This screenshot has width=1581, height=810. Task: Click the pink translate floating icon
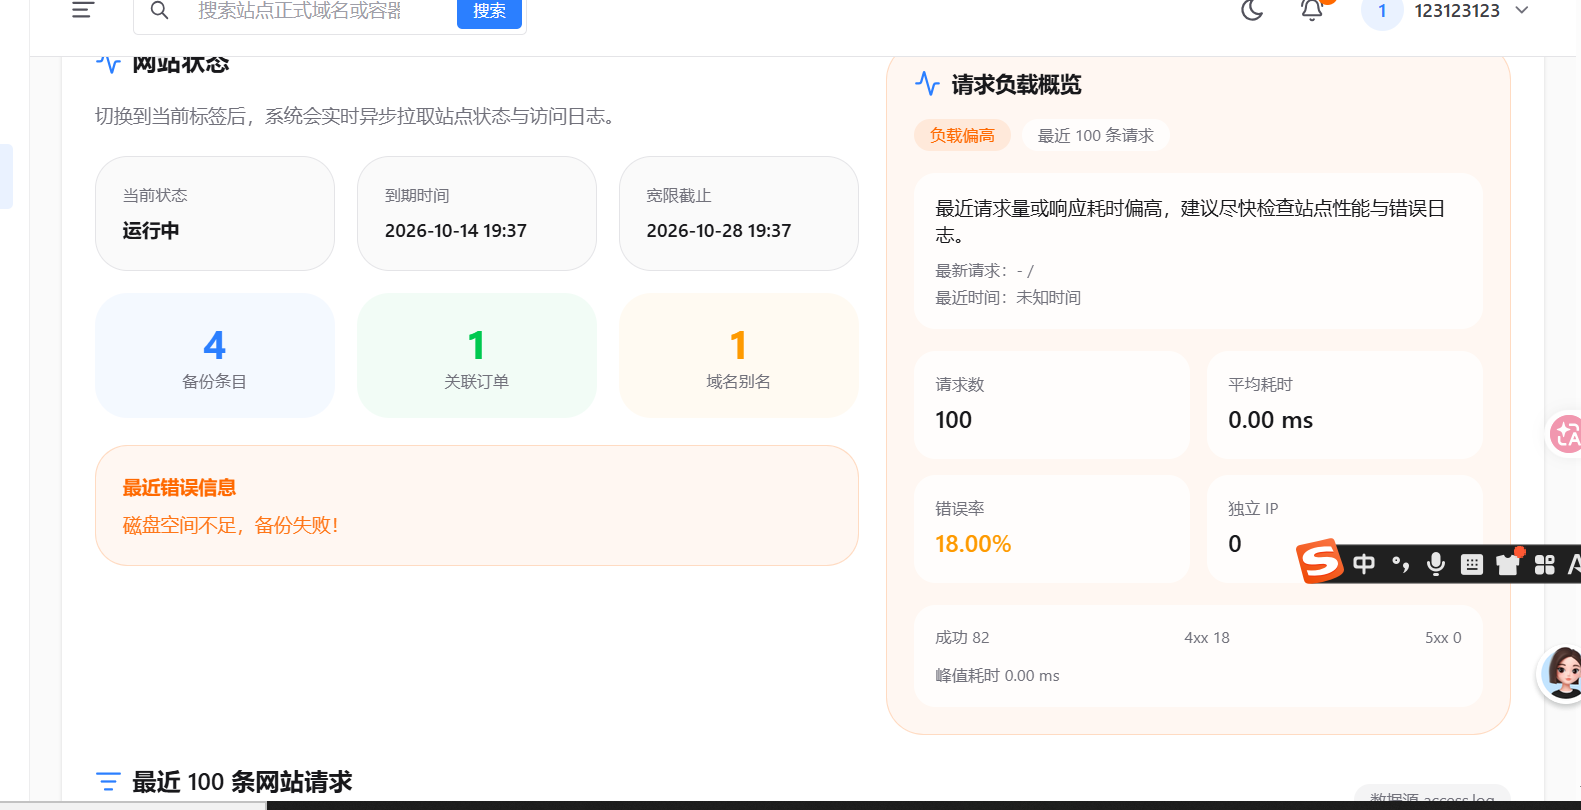(x=1566, y=434)
